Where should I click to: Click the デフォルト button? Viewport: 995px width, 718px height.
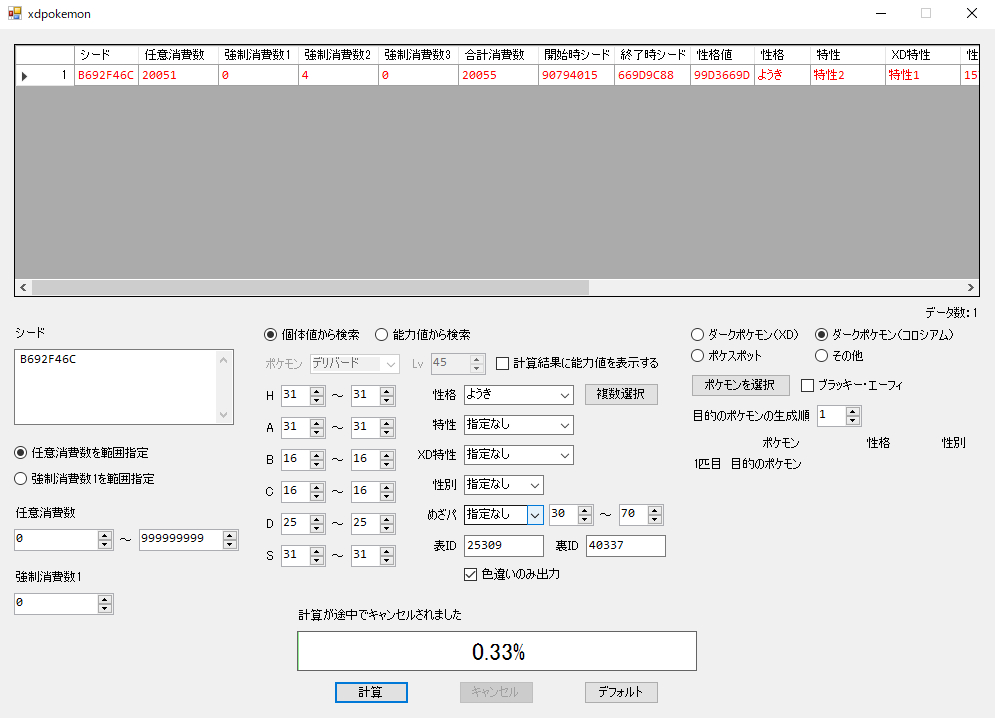click(x=621, y=692)
